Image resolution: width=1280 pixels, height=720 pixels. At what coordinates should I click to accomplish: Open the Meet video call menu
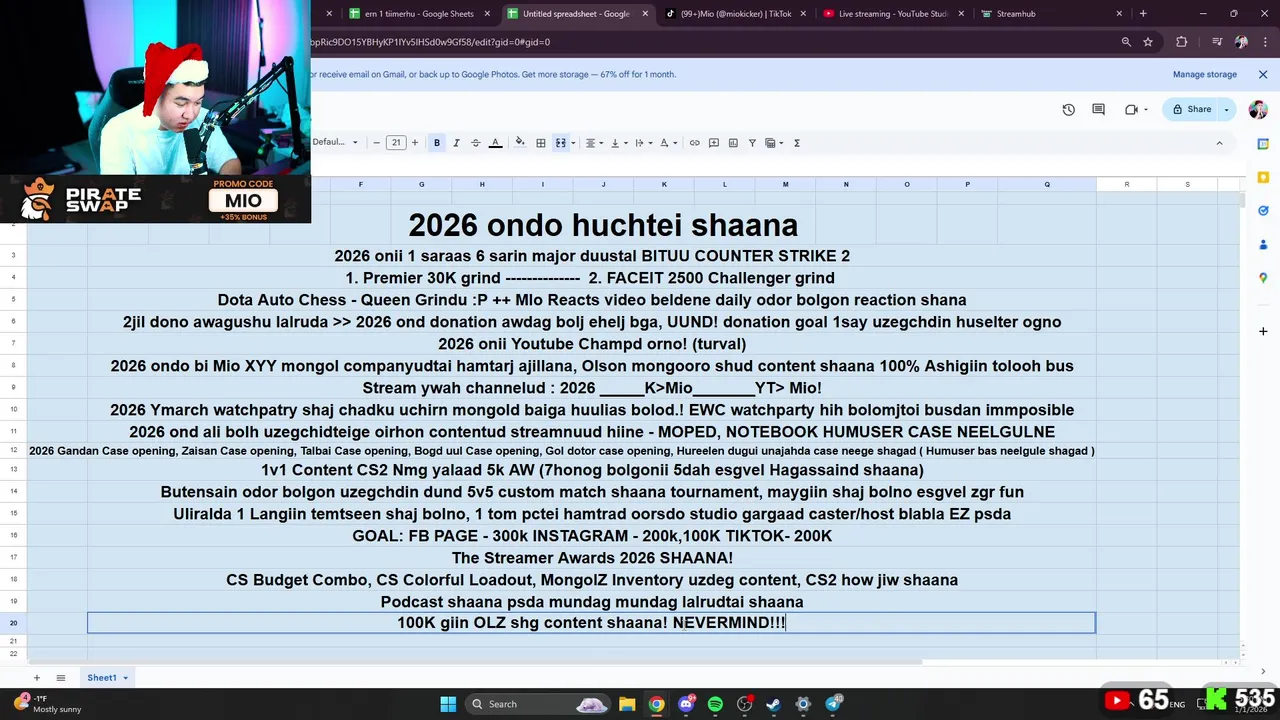tap(1136, 109)
